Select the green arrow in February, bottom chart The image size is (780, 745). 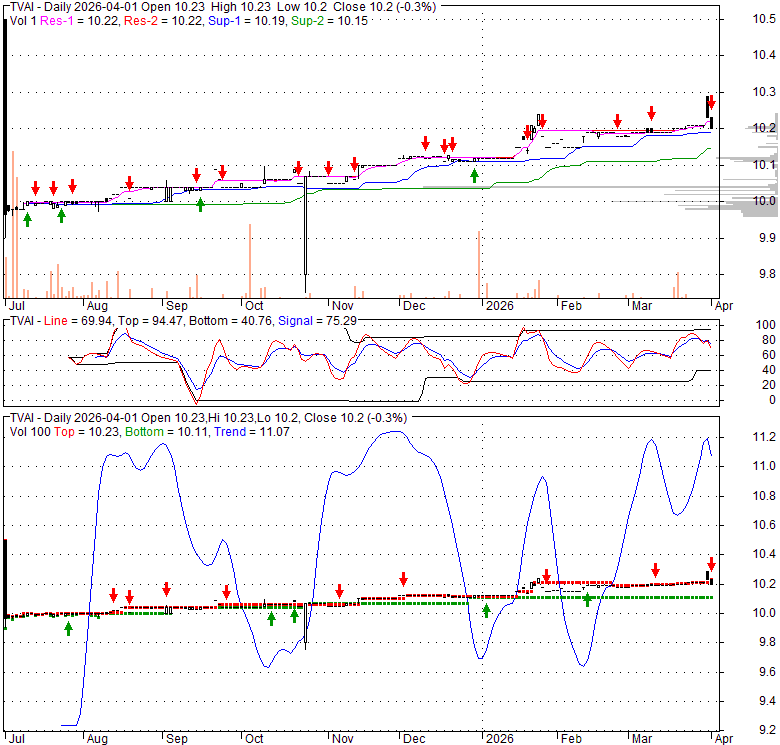[x=588, y=599]
